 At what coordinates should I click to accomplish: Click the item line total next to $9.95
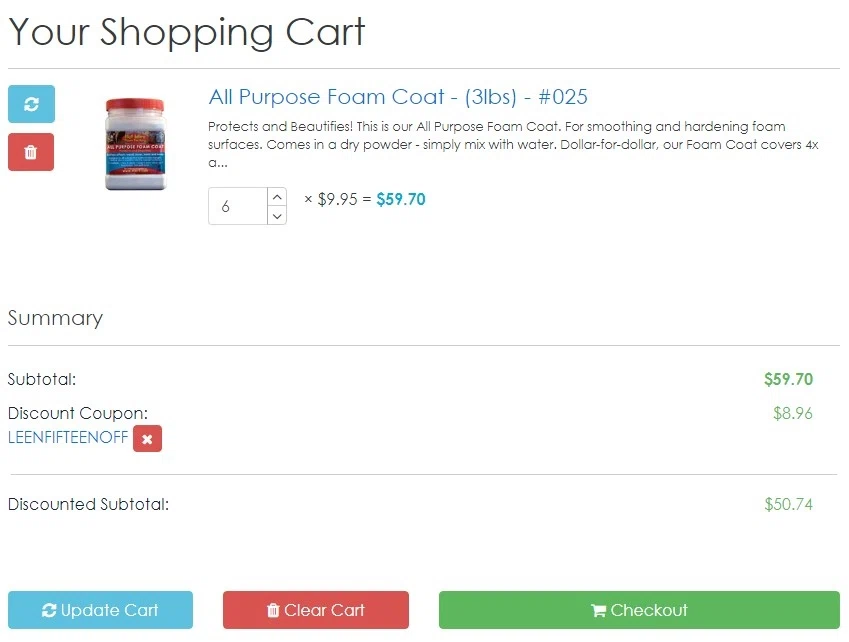point(401,199)
